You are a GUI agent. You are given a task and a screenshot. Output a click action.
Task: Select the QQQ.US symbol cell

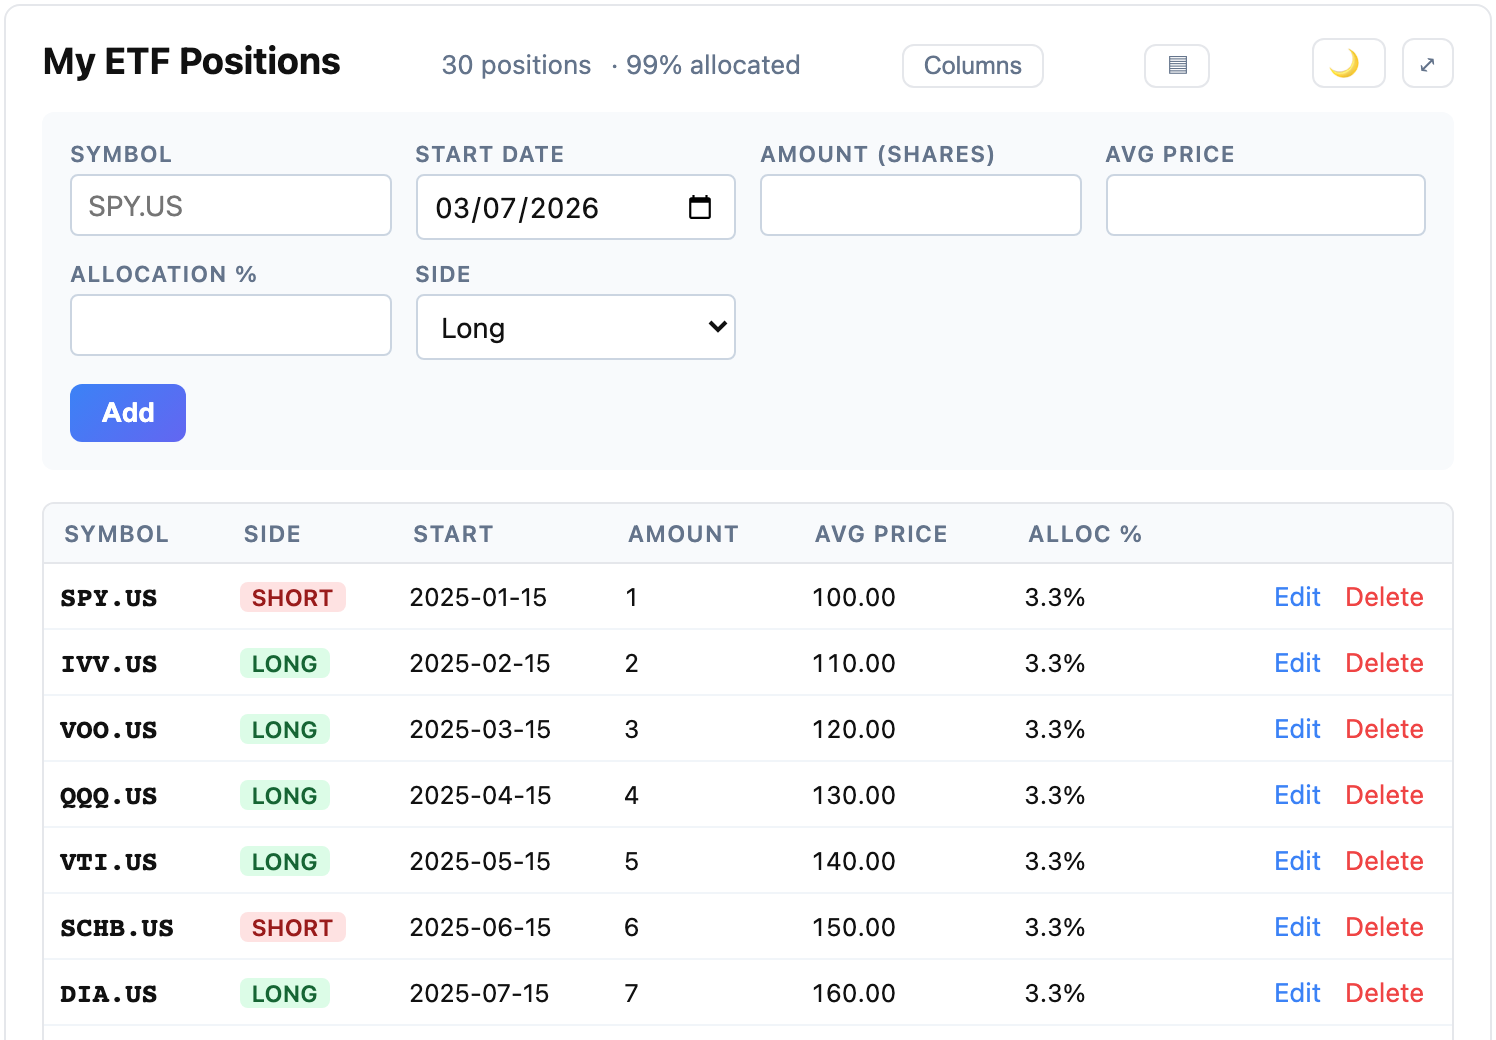[x=108, y=796]
